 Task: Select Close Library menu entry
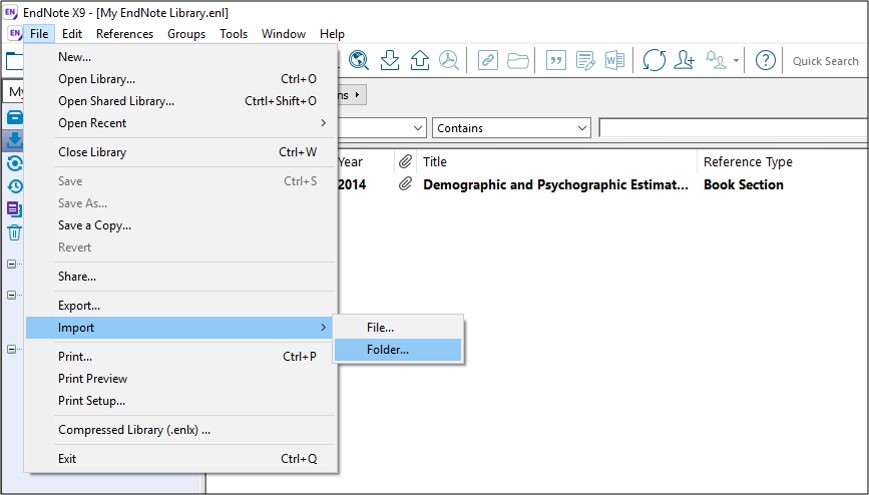(181, 152)
